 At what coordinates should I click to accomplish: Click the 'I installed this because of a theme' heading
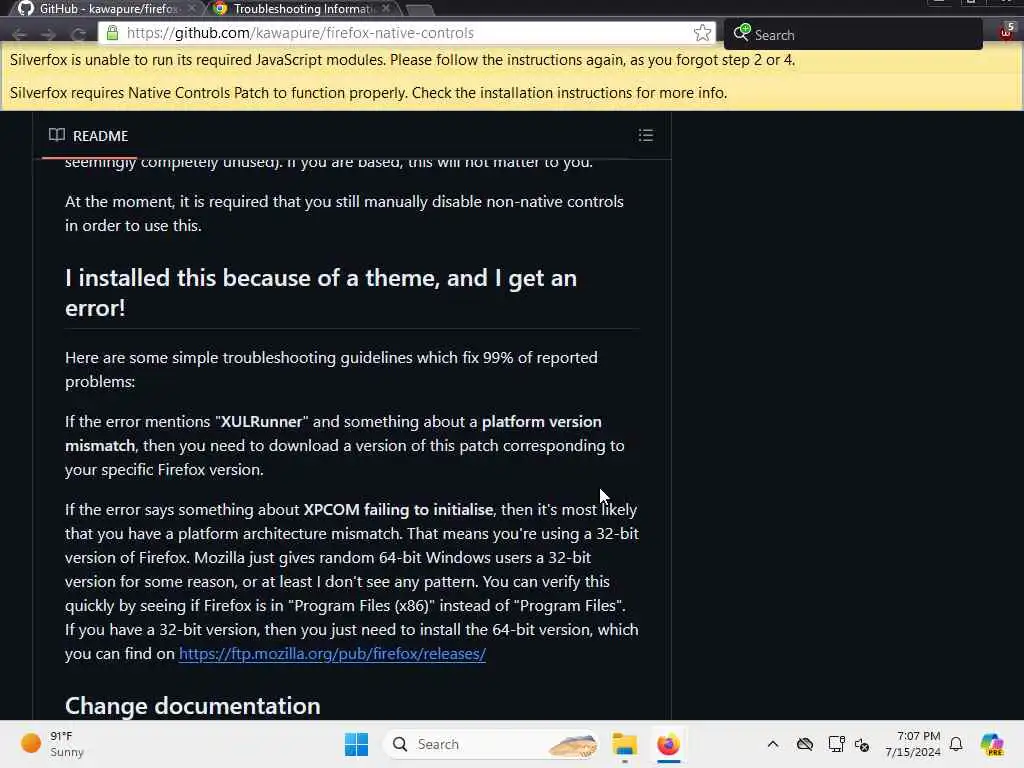click(x=321, y=293)
